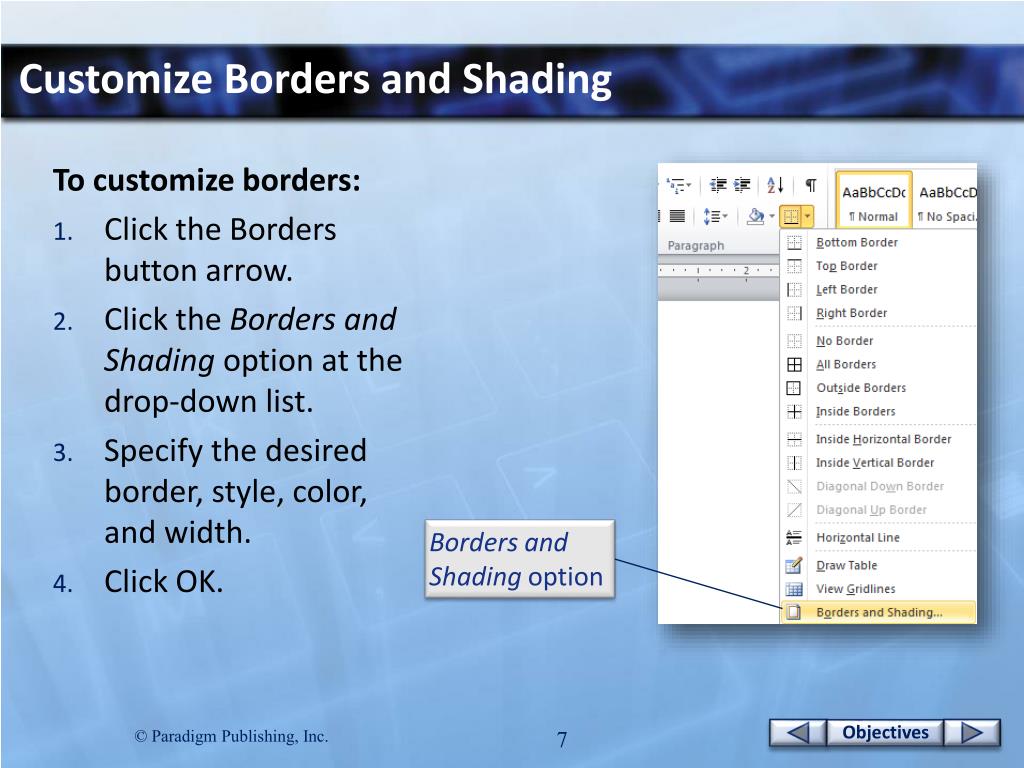Click the 'To customize borders:' heading

point(206,180)
